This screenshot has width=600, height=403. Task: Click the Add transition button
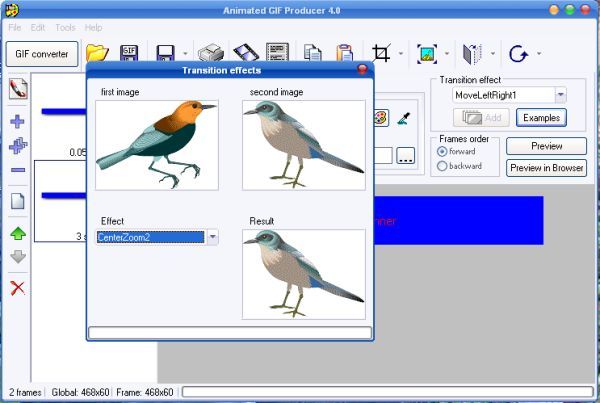481,117
